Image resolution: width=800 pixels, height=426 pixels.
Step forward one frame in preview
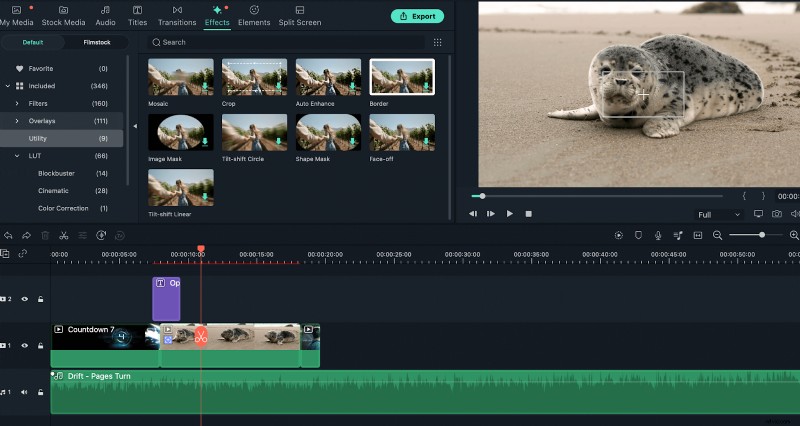coord(491,214)
